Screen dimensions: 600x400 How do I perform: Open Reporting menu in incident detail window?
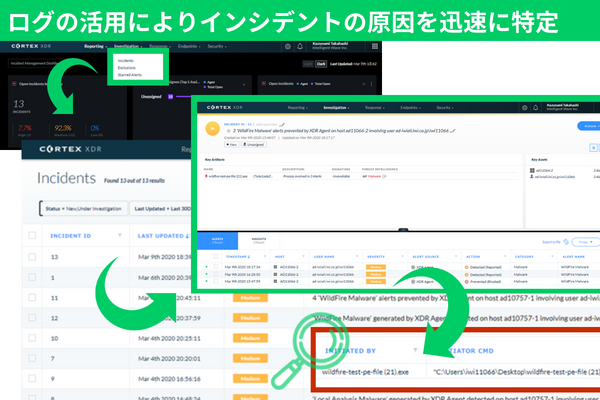(x=298, y=108)
